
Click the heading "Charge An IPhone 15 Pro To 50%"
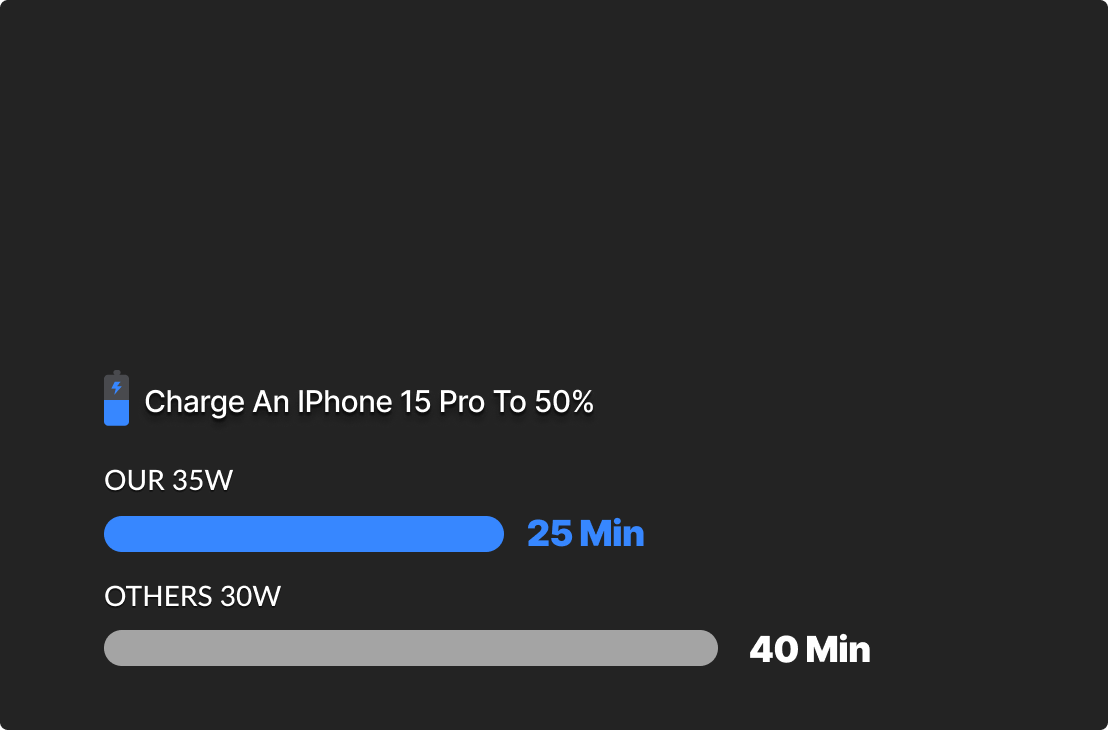tap(369, 402)
